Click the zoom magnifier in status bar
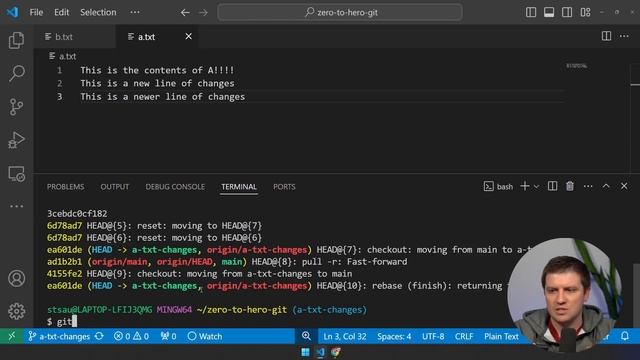Image resolution: width=640 pixels, height=360 pixels. coord(306,336)
